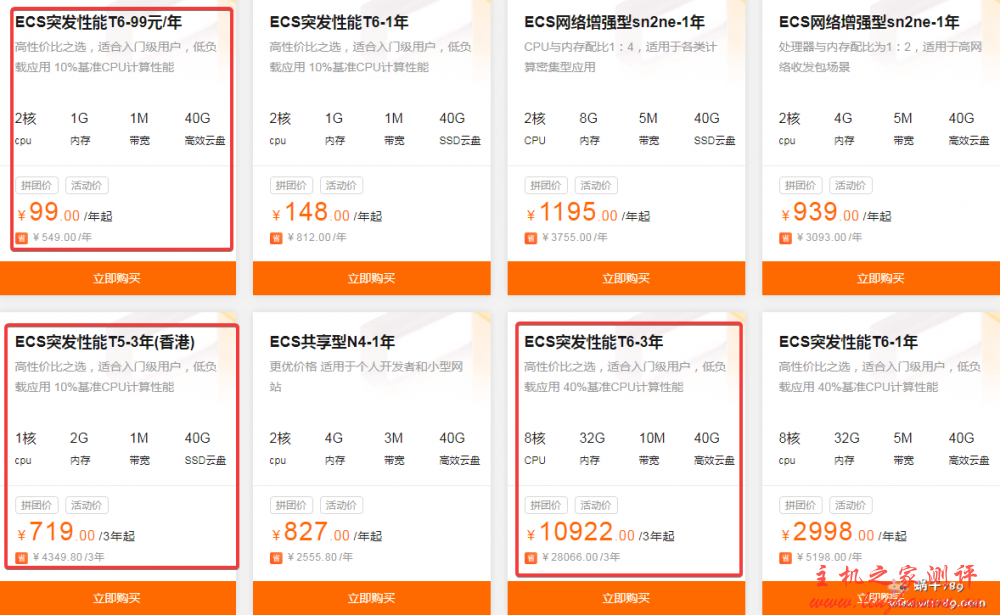Click the orange icon beside ¥3093.00/年
Screen dimensions: 1000x615
[x=786, y=238]
